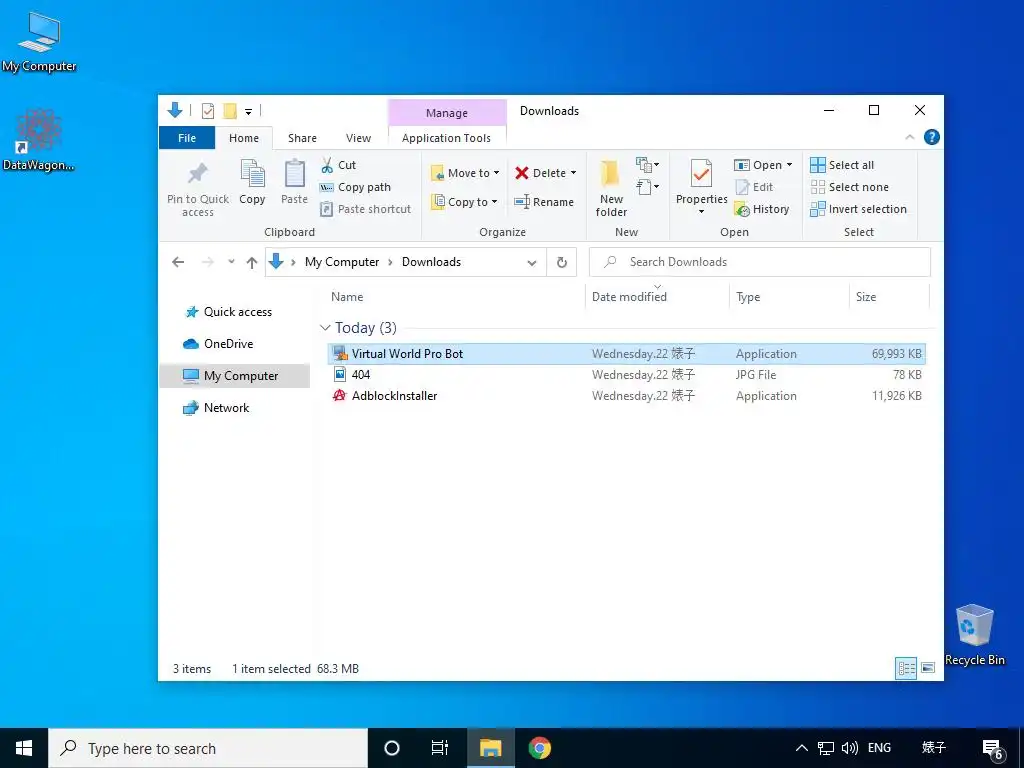Expand the Open button dropdown

789,165
